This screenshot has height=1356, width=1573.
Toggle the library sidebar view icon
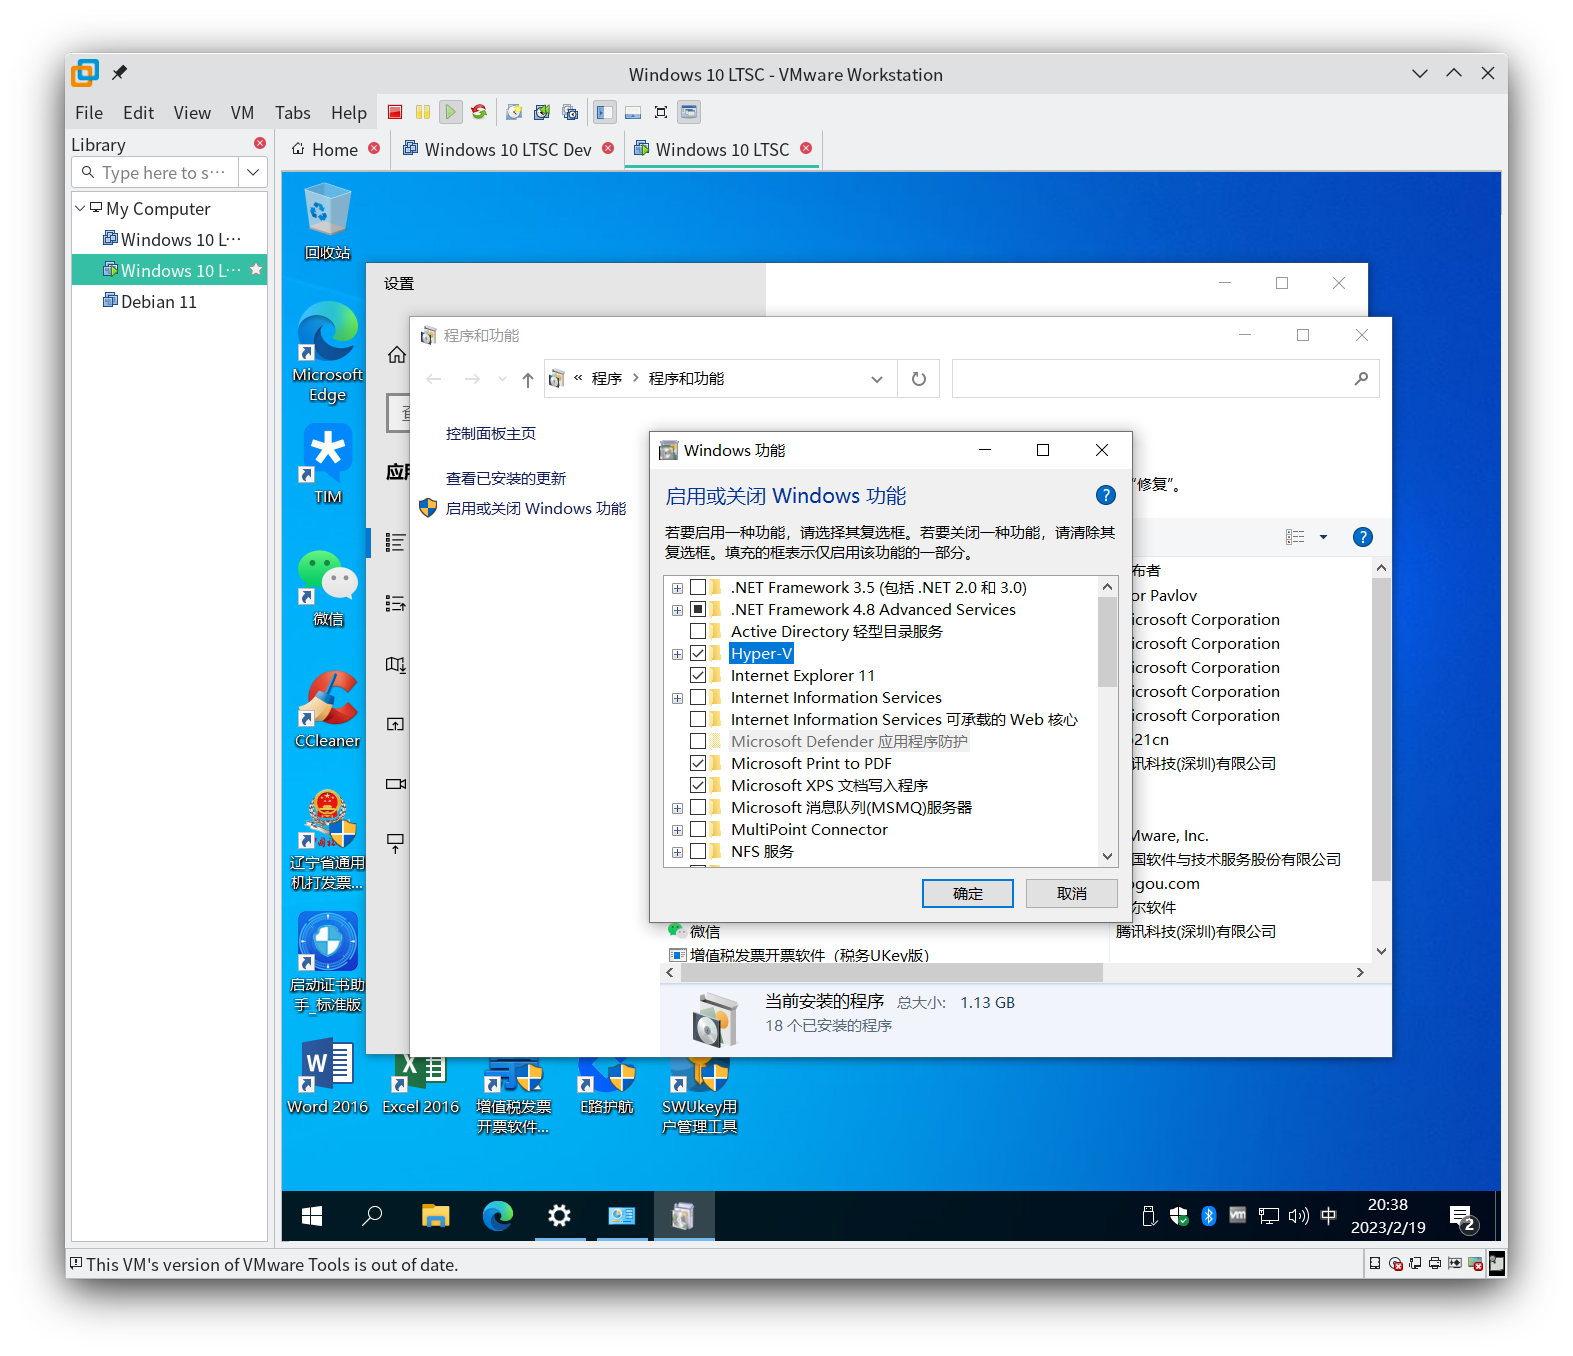[x=605, y=112]
